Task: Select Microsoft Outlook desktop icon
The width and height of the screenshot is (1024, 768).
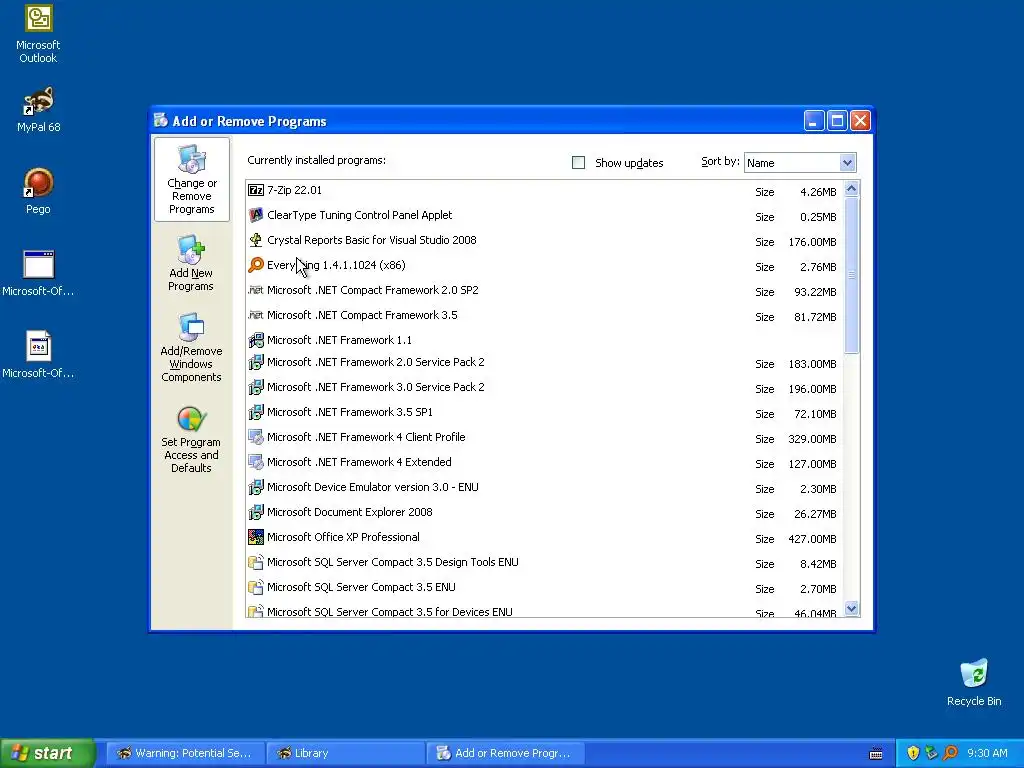Action: pyautogui.click(x=38, y=34)
